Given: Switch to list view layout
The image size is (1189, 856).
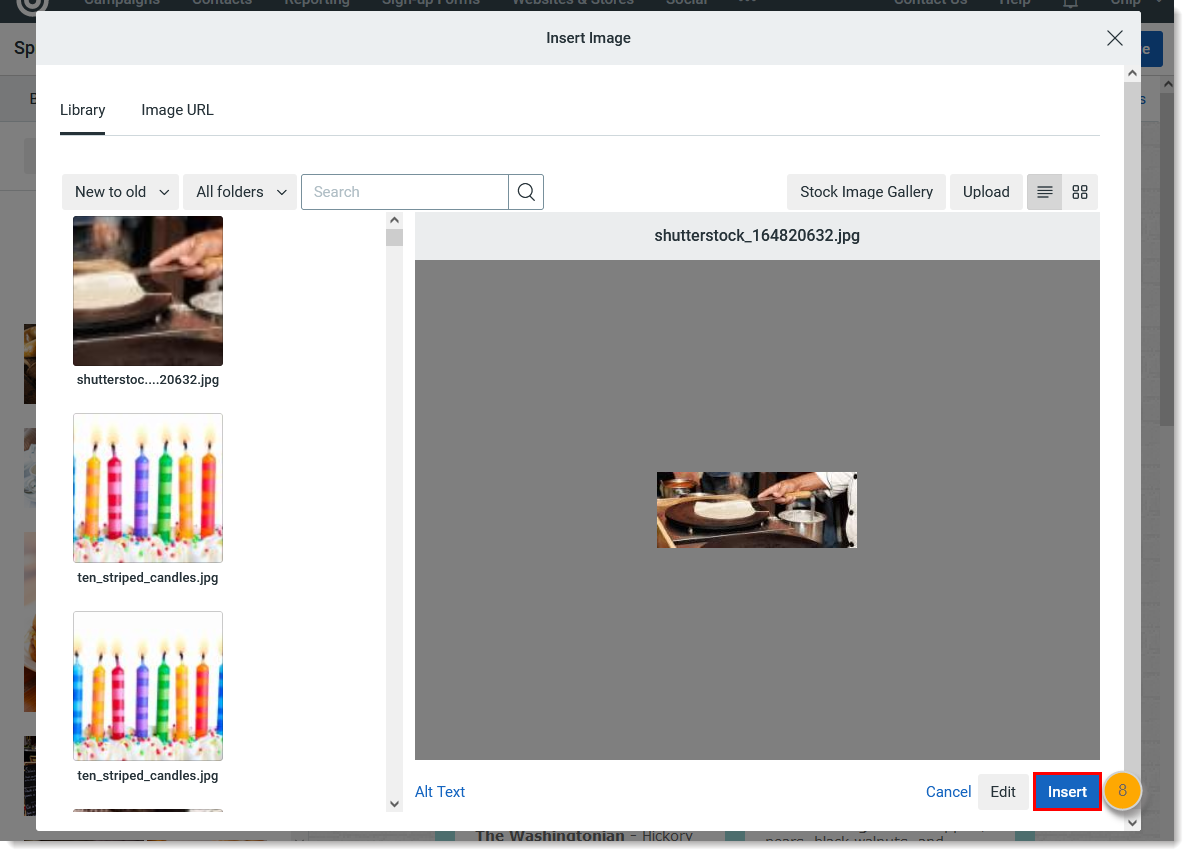Looking at the screenshot, I should click(1044, 192).
